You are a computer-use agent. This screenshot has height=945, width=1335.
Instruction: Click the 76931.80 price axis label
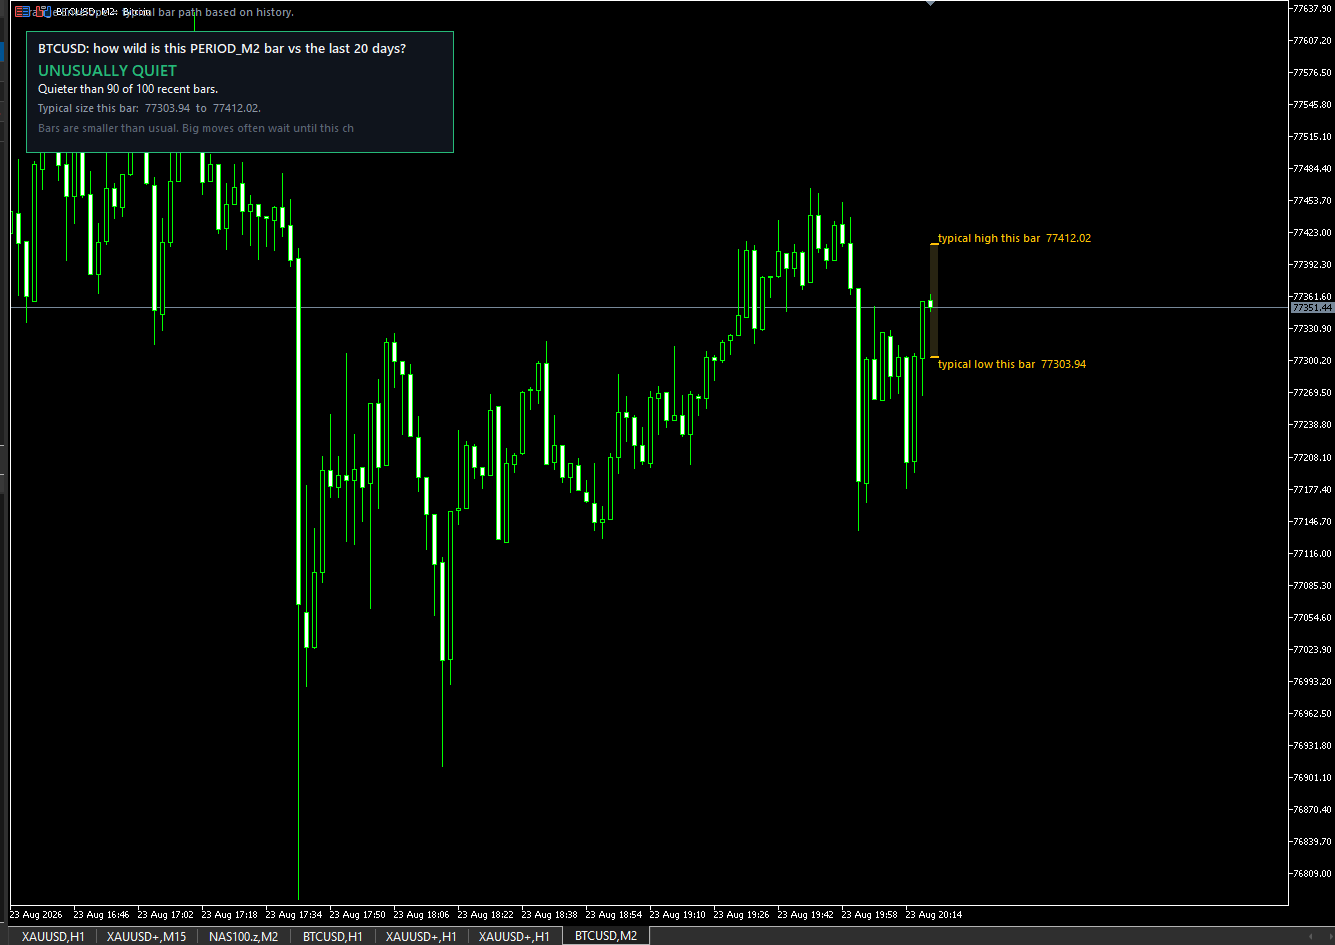[1312, 745]
